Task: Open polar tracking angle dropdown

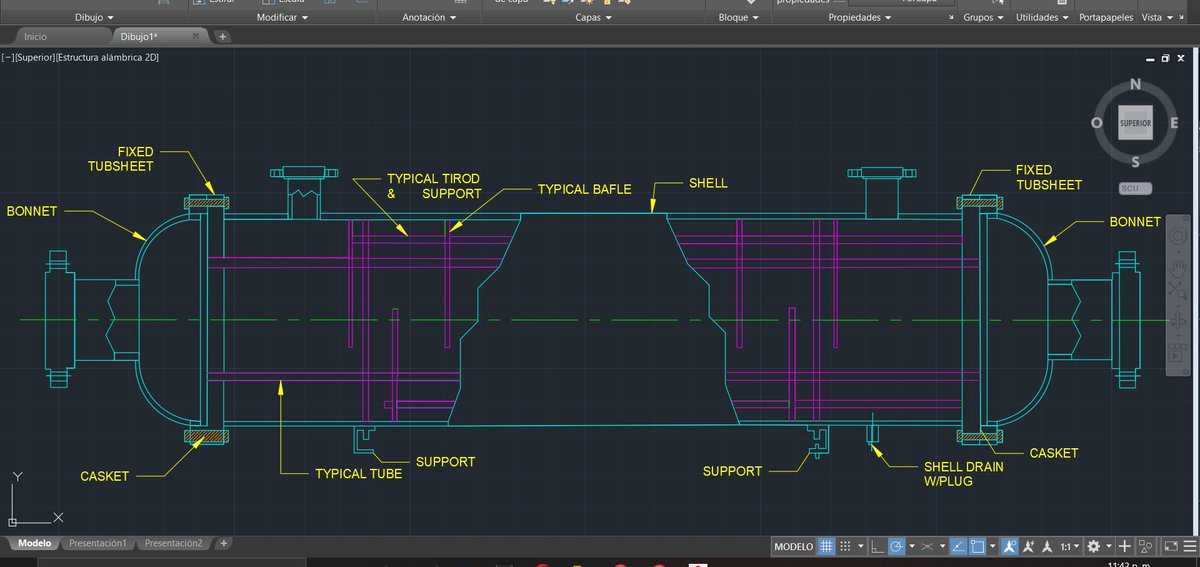Action: coord(912,547)
